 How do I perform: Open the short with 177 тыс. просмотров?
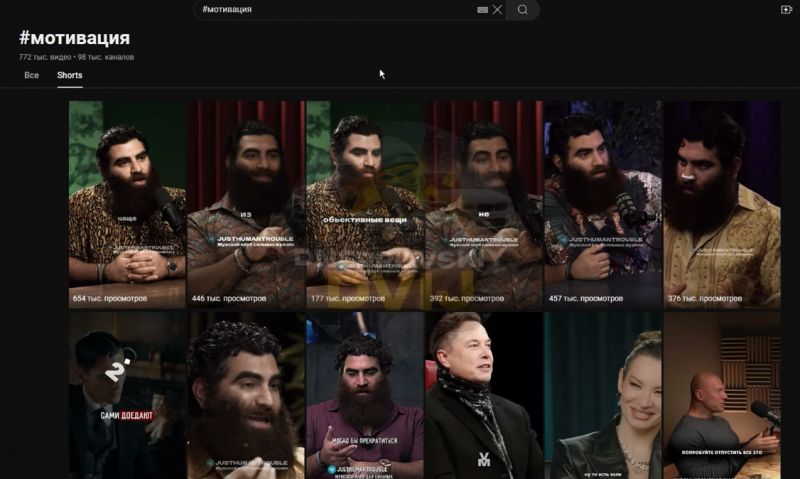(365, 204)
